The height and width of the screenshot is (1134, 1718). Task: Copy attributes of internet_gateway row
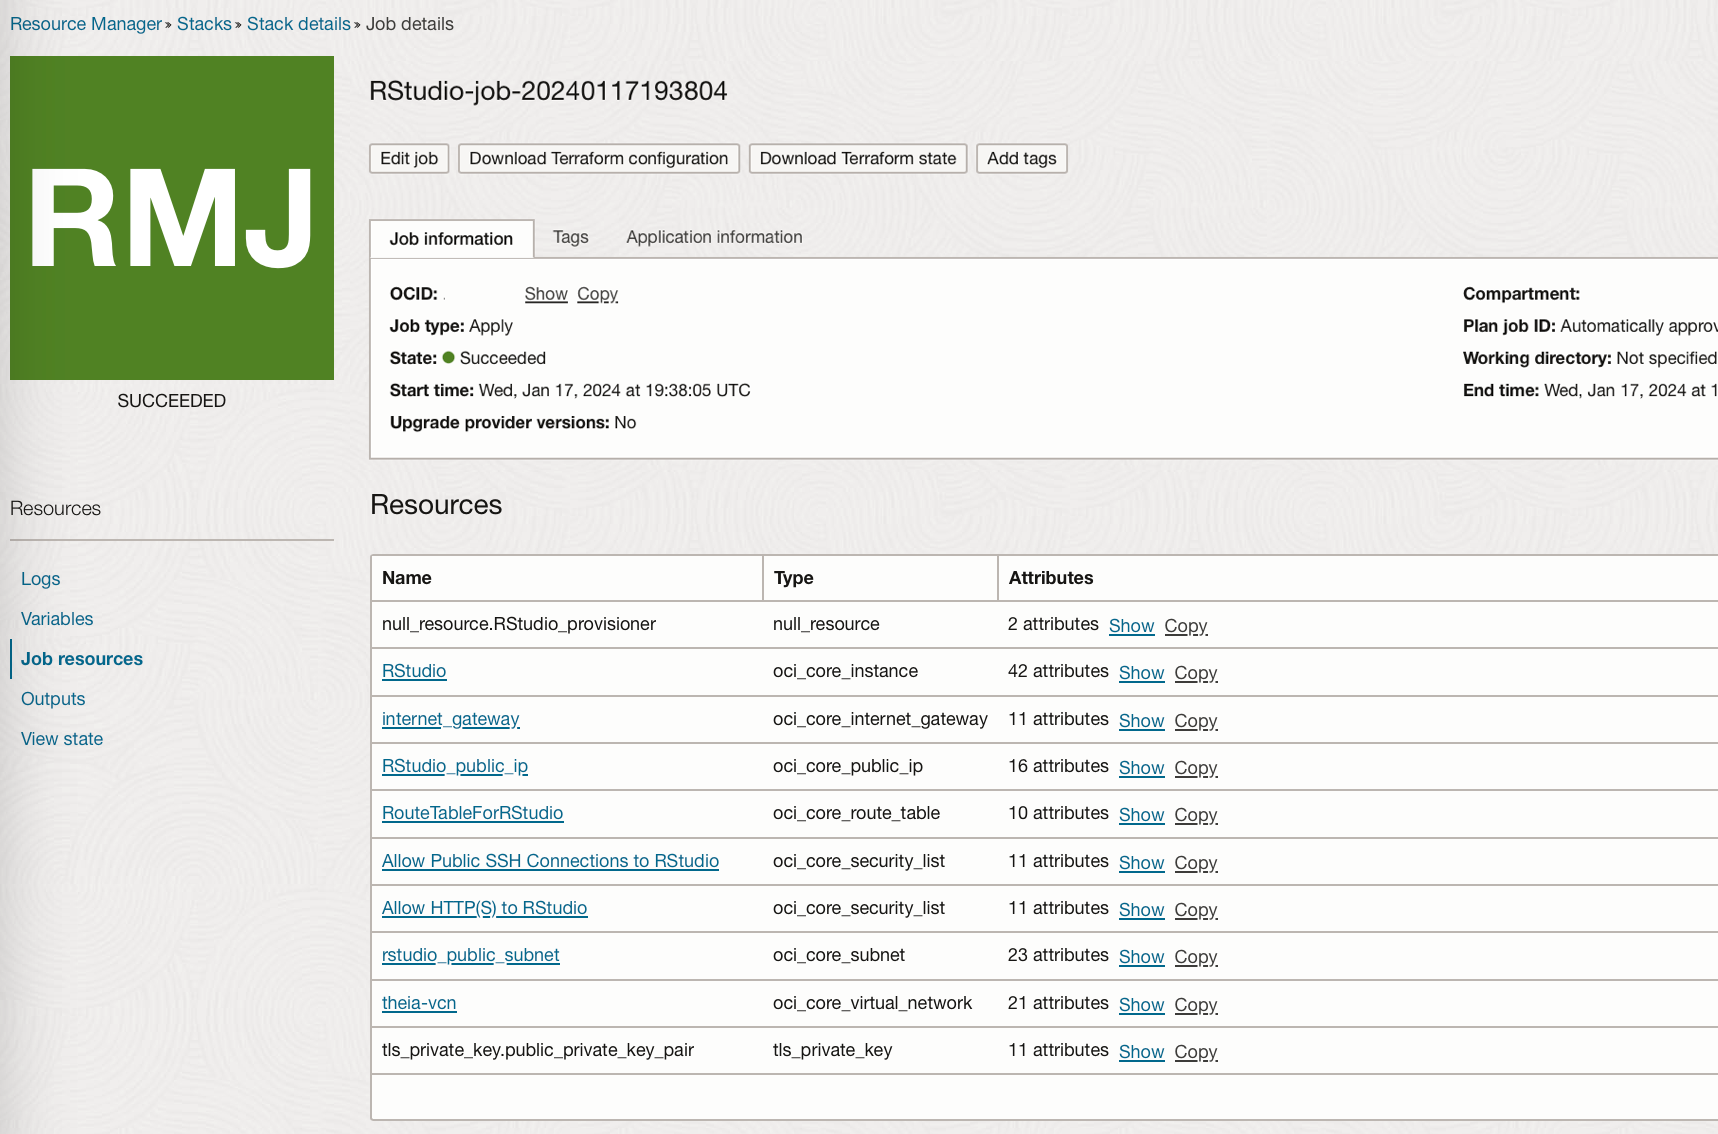coord(1196,721)
